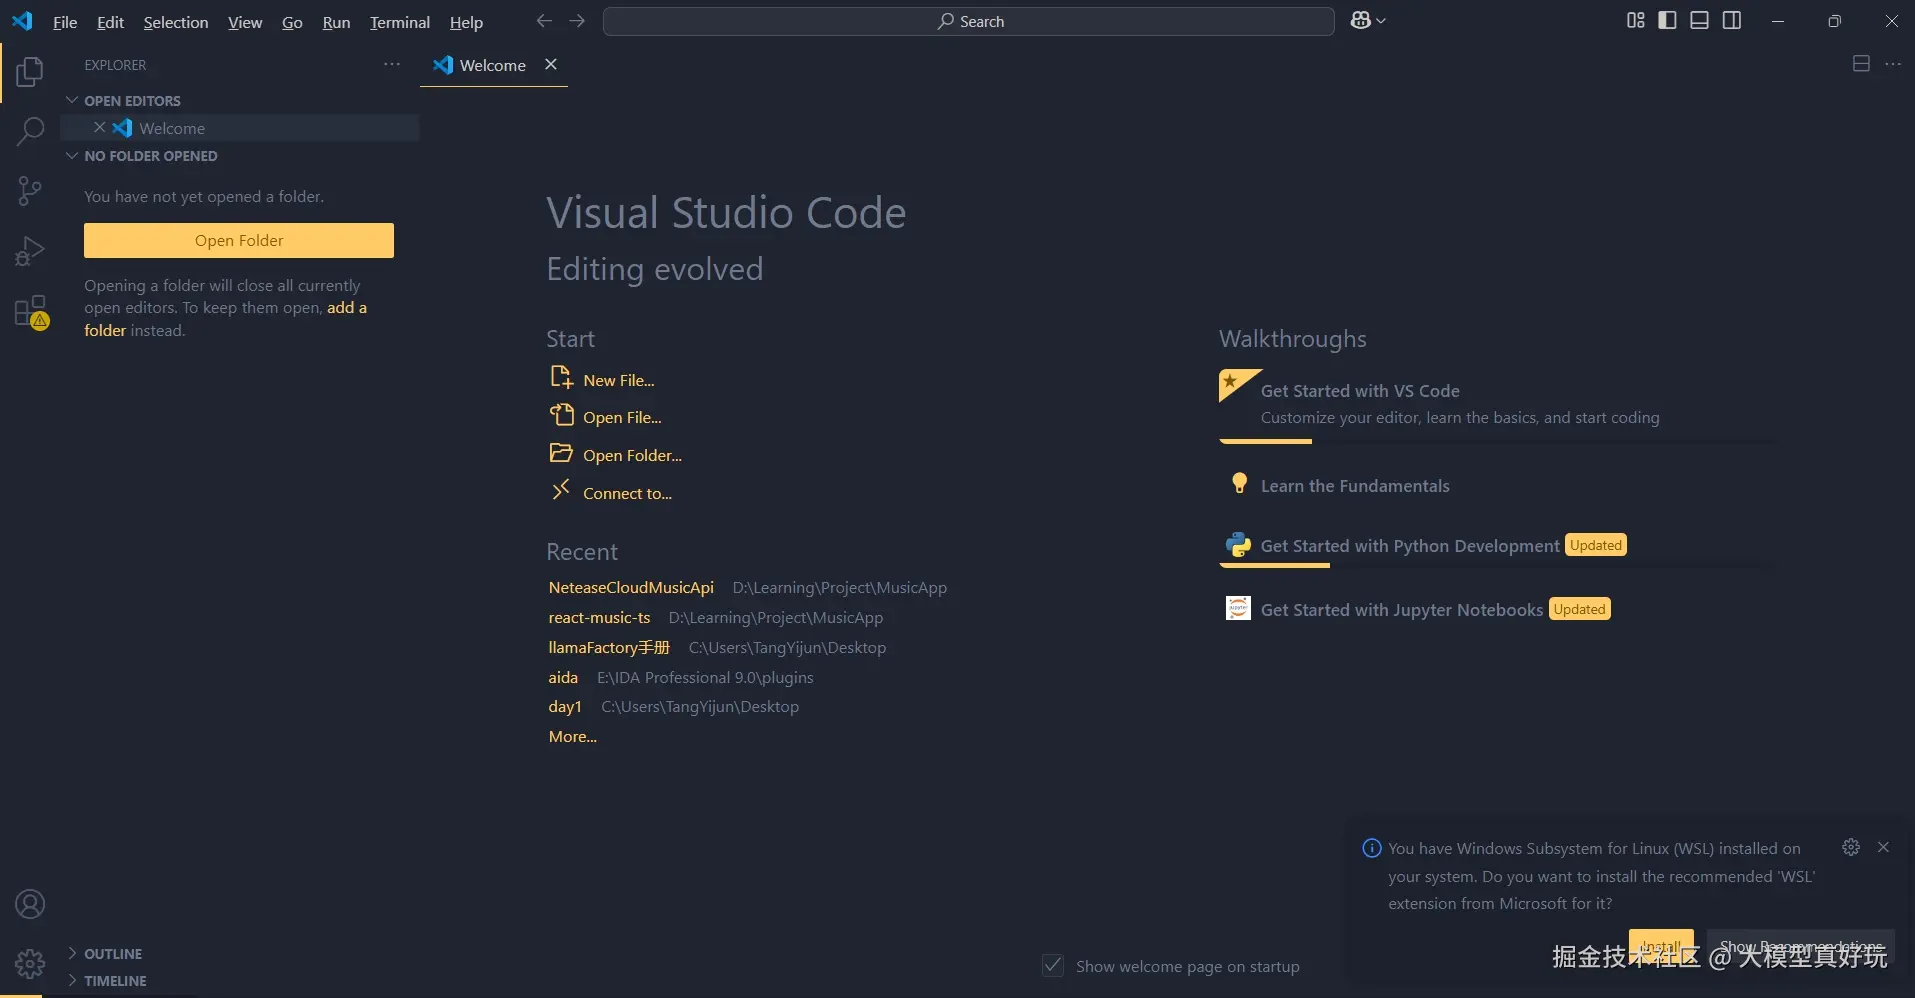
Task: Open the Manage gear in activity bar
Action: point(30,963)
